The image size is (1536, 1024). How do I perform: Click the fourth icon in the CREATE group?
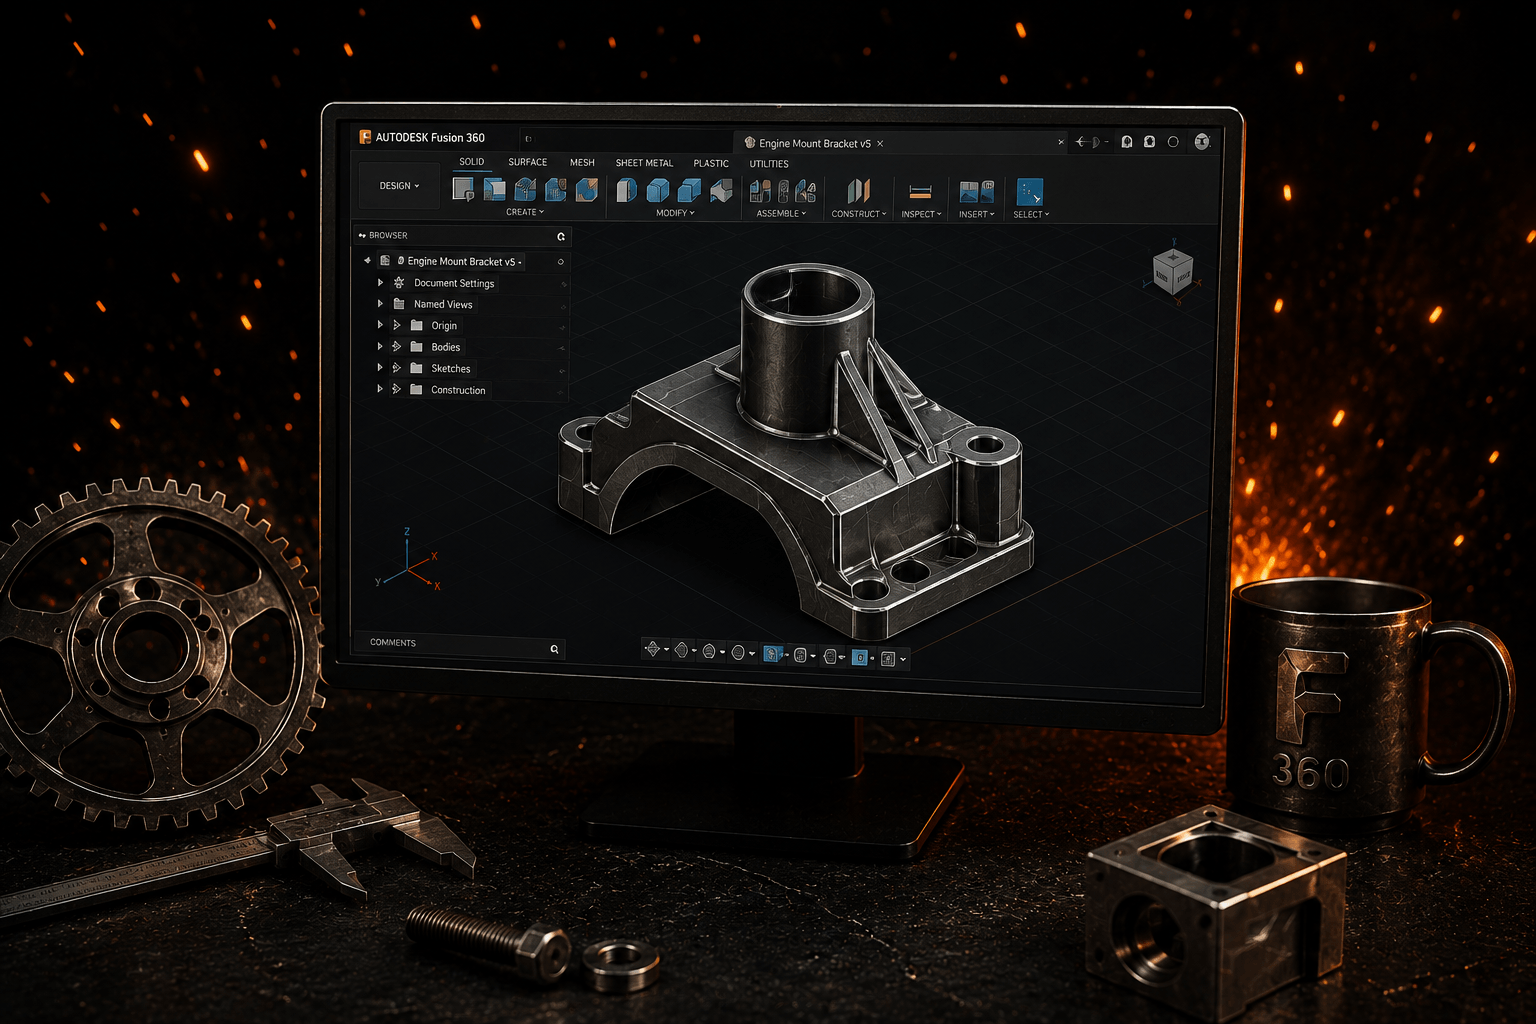coord(556,189)
